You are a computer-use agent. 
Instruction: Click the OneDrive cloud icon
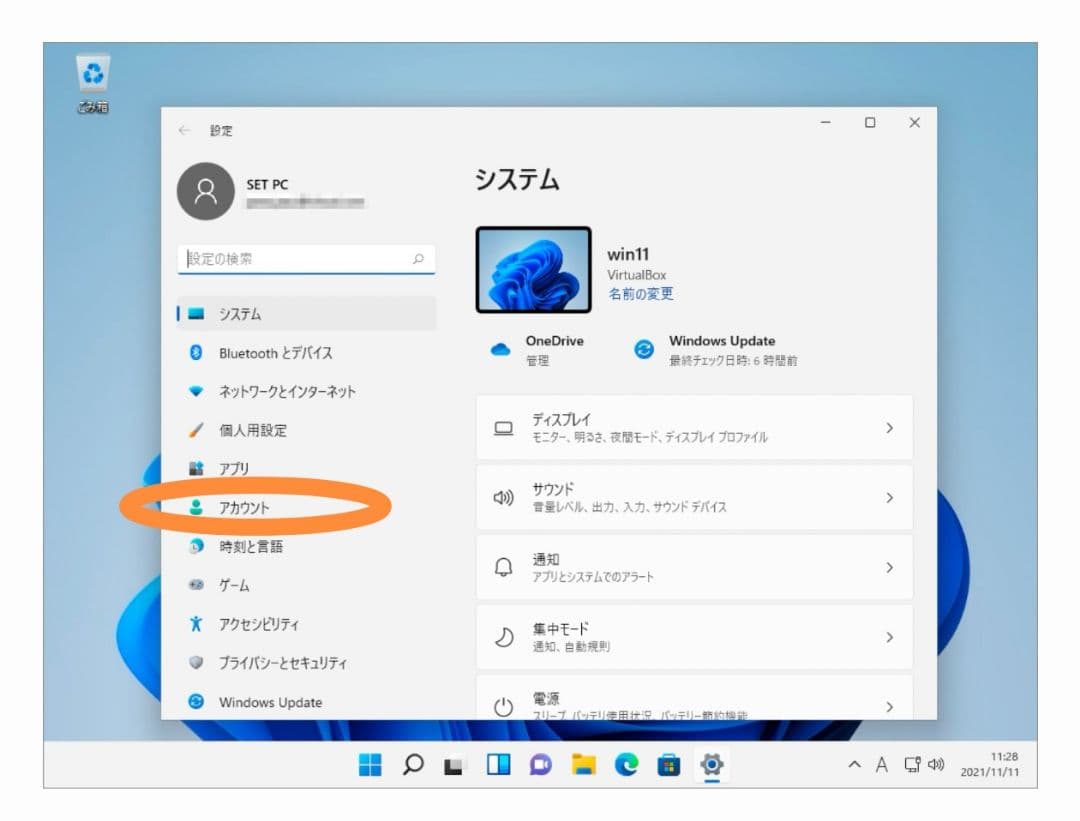pos(501,350)
